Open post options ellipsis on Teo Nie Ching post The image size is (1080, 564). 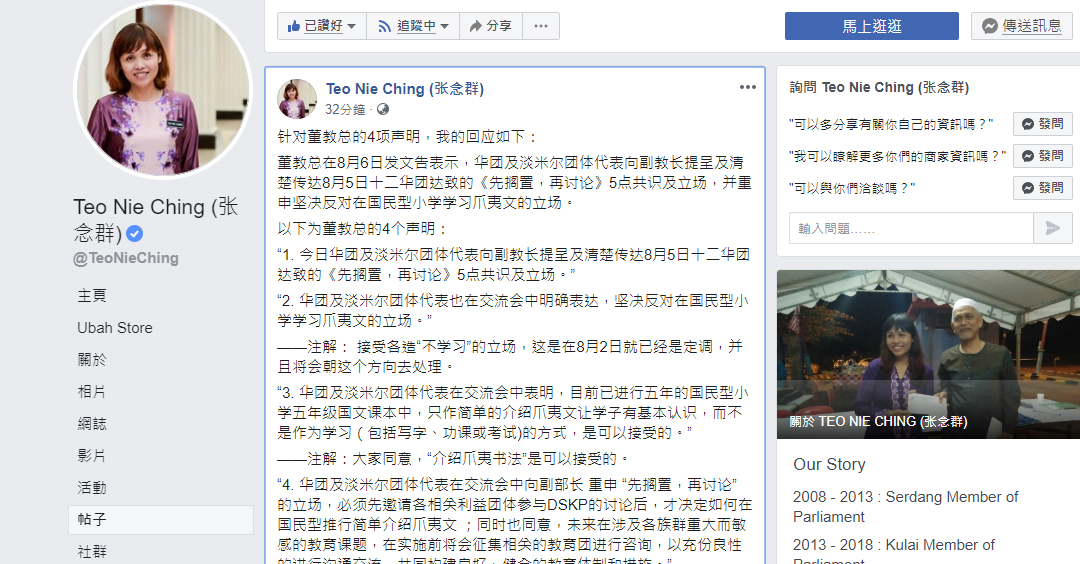(x=748, y=87)
